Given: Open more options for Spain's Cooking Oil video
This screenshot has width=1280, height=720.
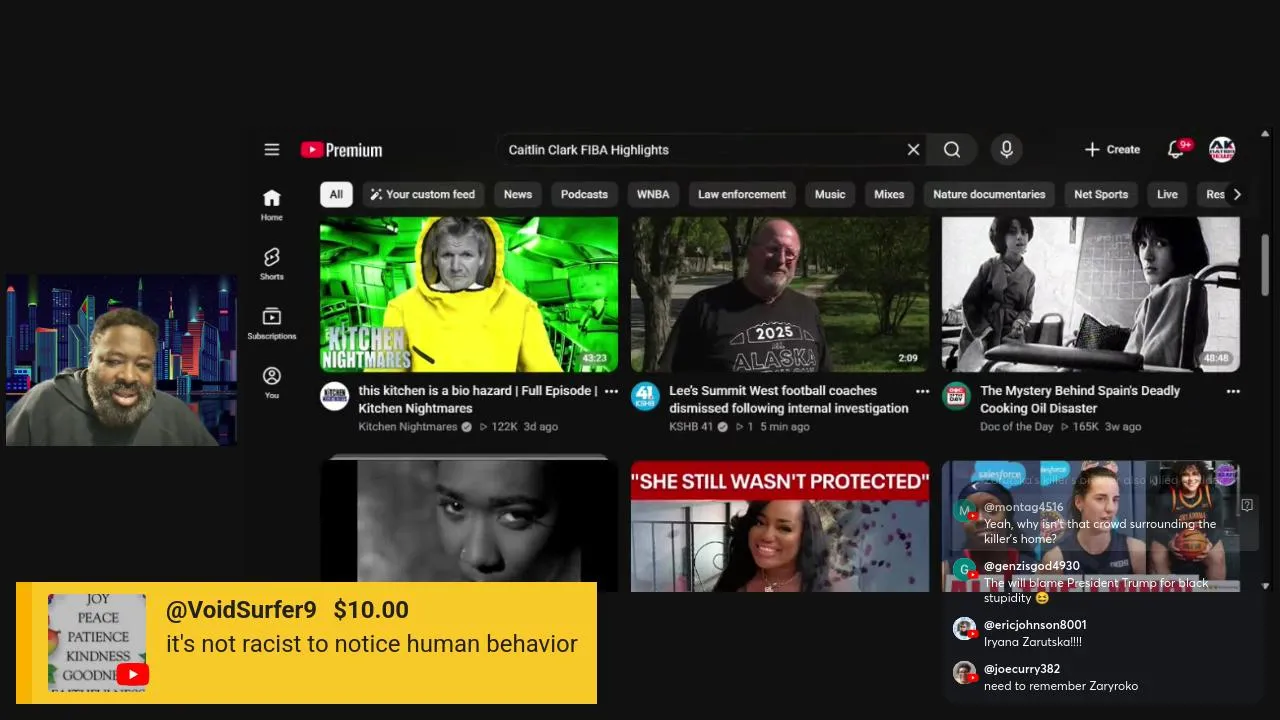Looking at the screenshot, I should point(1233,392).
